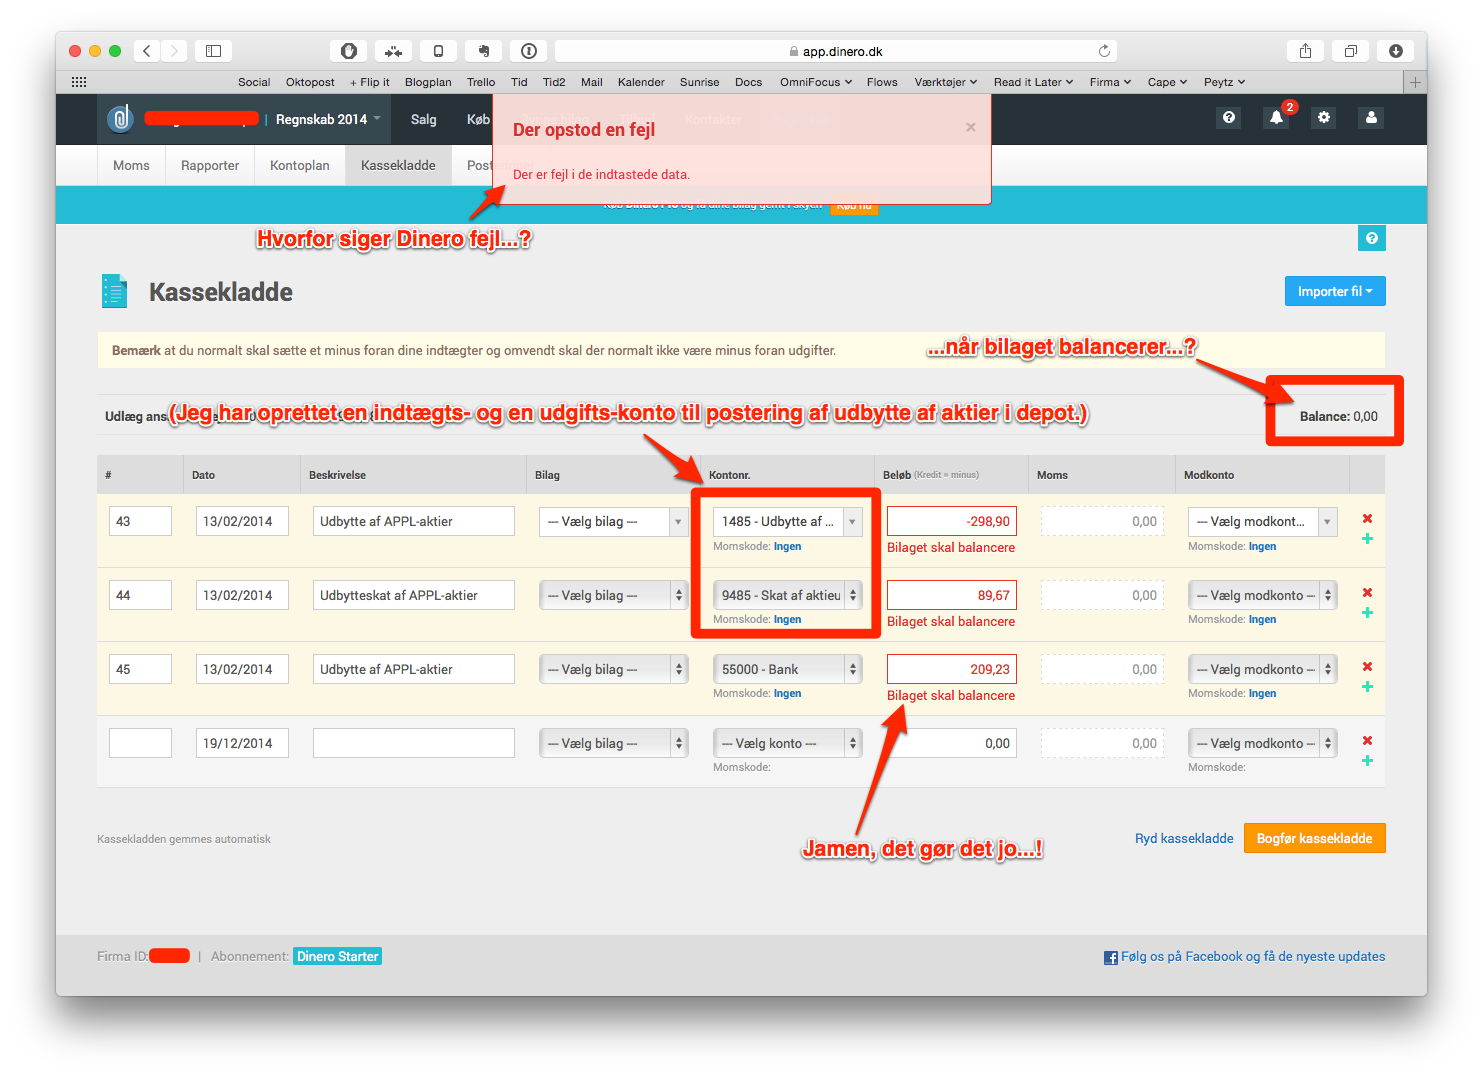Image resolution: width=1483 pixels, height=1076 pixels.
Task: Open Trello bookmark
Action: (481, 82)
